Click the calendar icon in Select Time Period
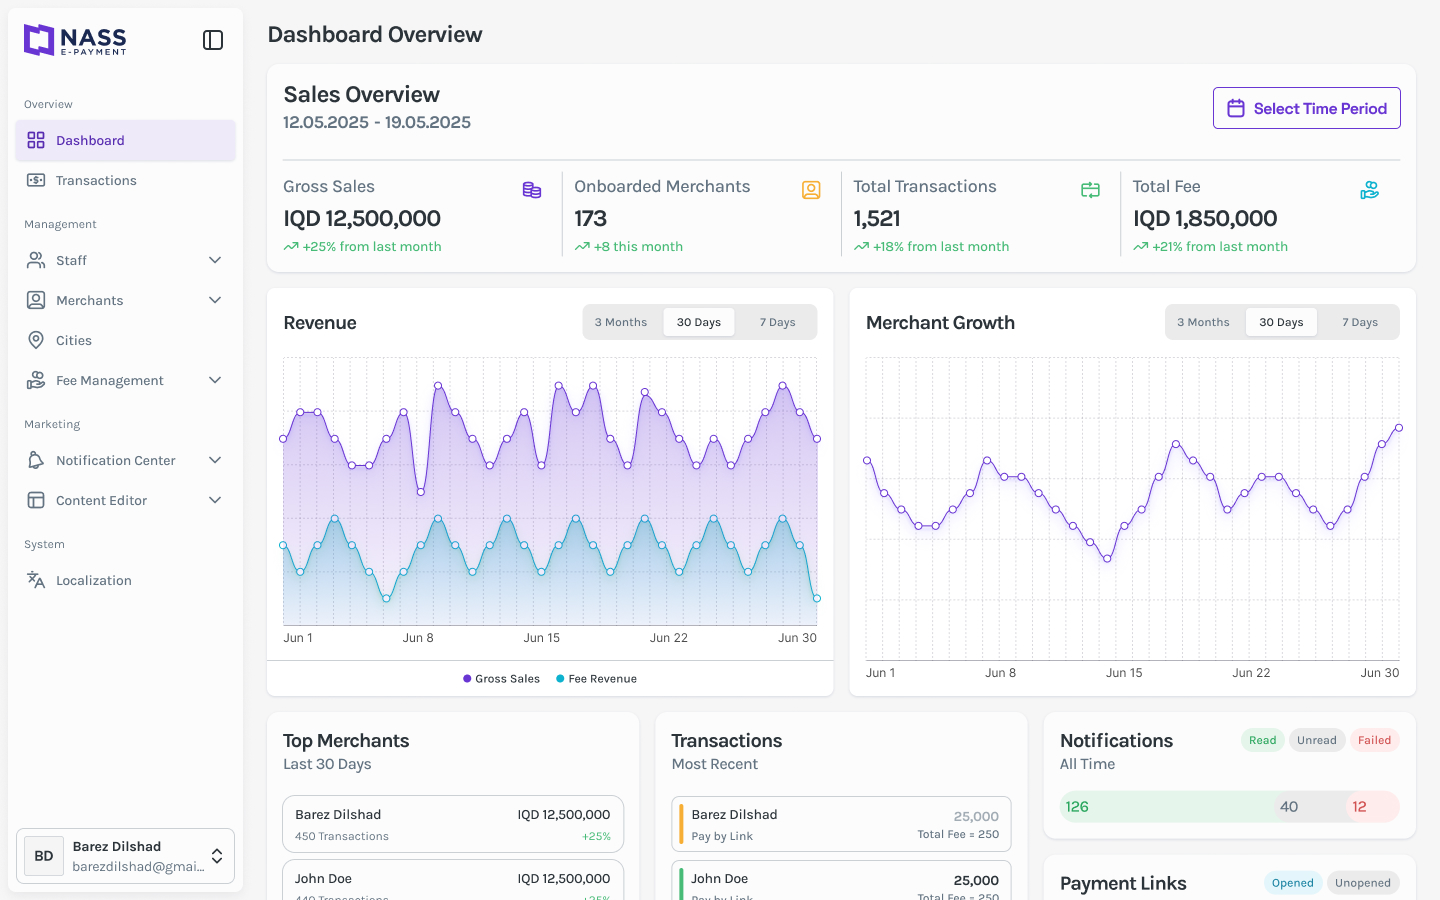The image size is (1440, 900). point(1236,108)
